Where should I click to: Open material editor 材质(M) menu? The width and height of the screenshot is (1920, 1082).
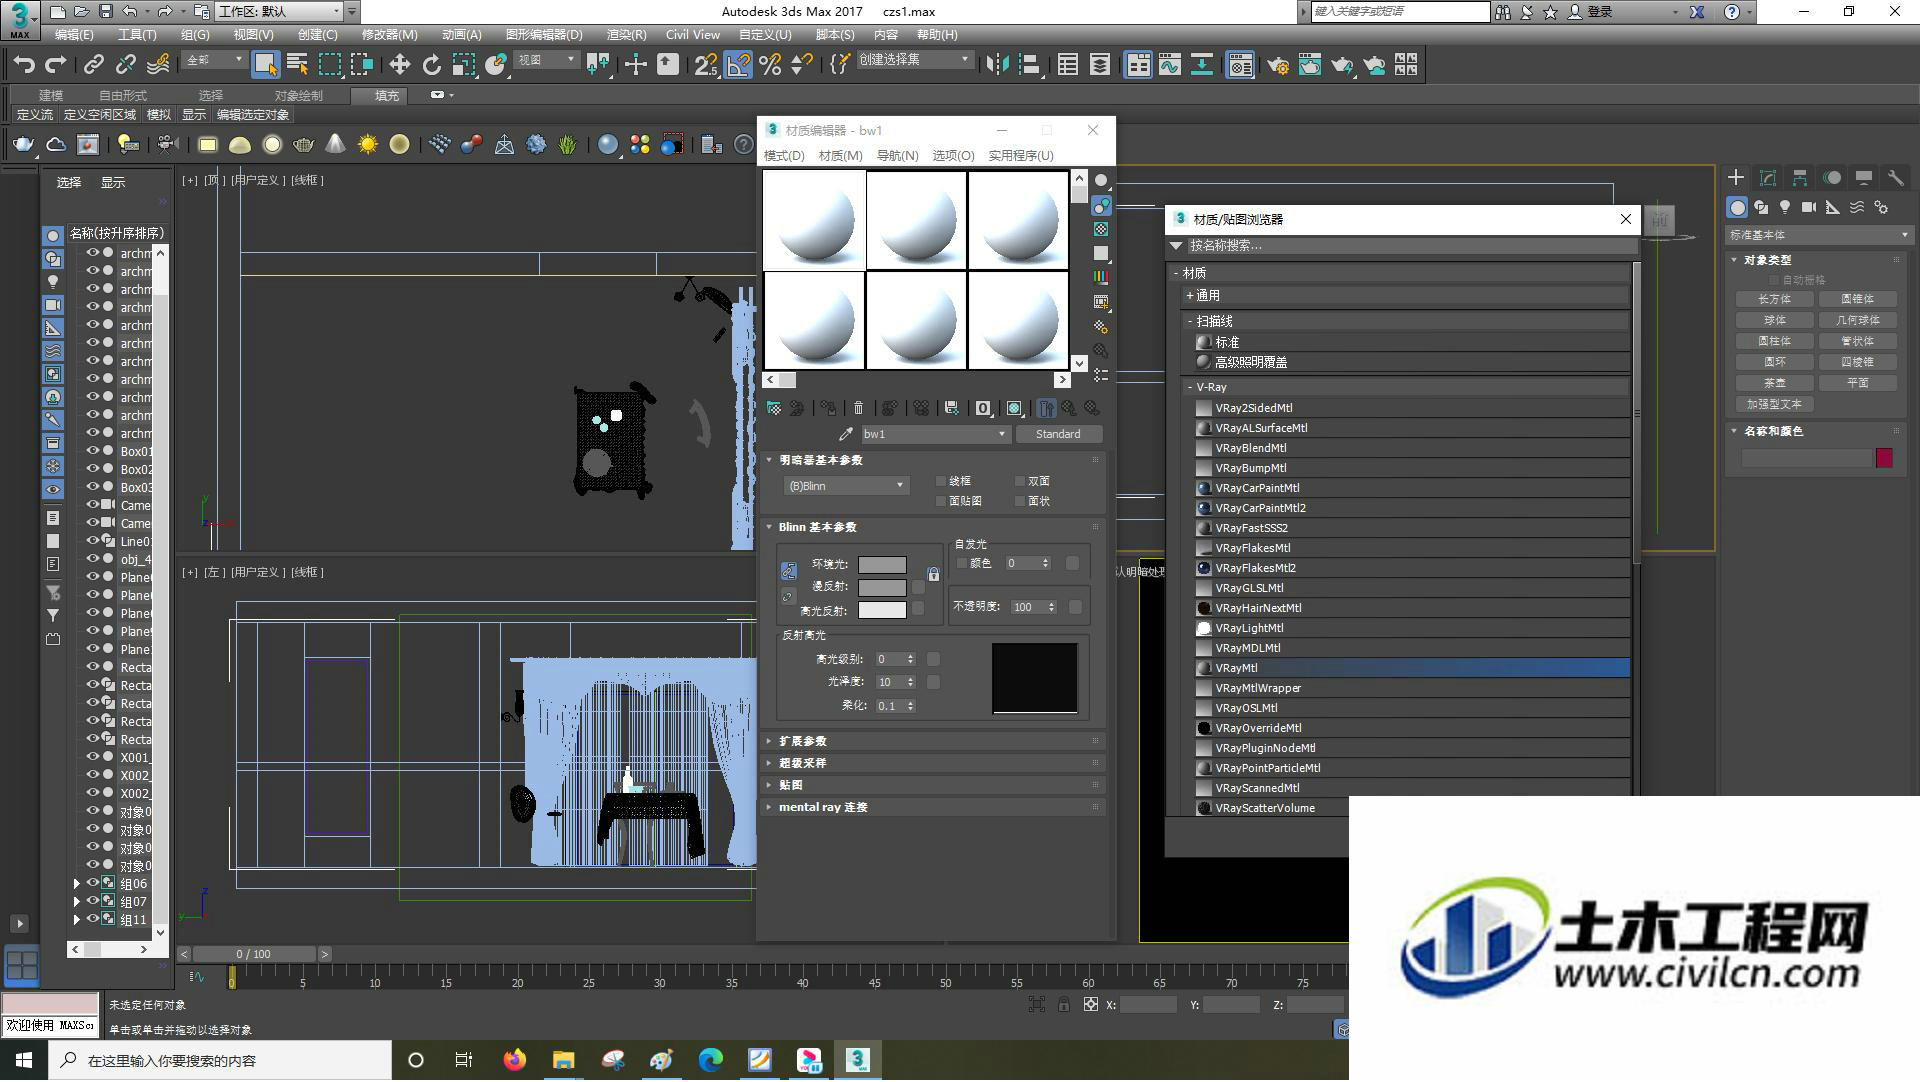coord(840,155)
